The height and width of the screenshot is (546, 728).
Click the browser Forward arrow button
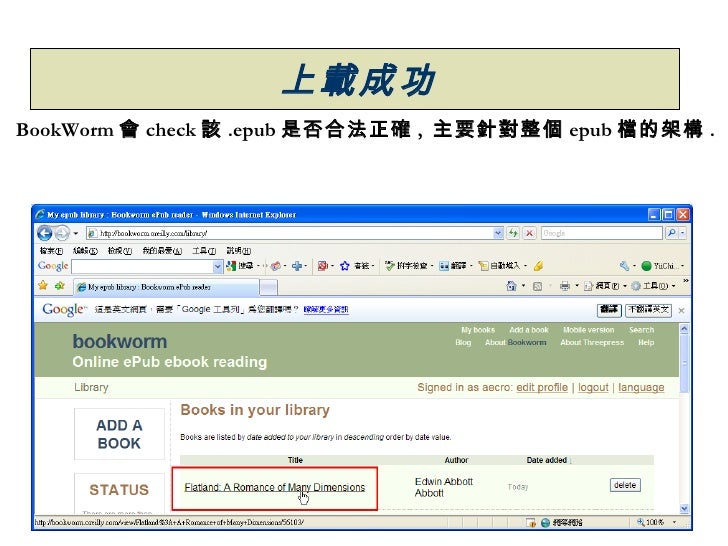(62, 233)
